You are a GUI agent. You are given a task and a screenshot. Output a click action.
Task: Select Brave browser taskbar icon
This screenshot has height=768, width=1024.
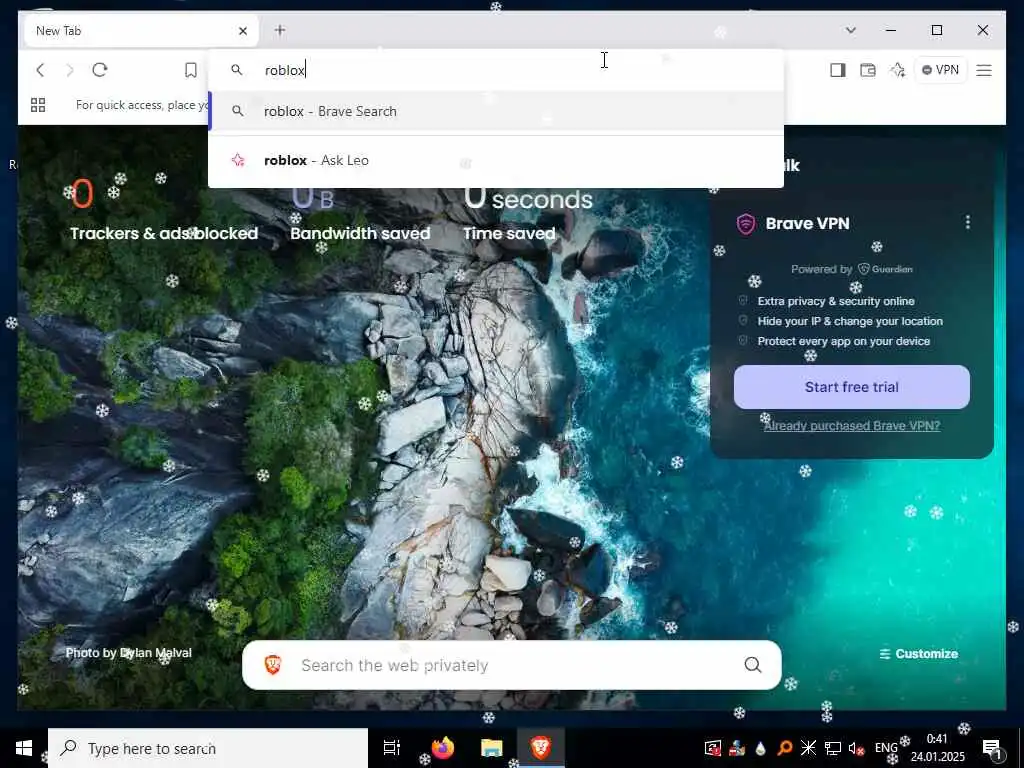(x=541, y=748)
